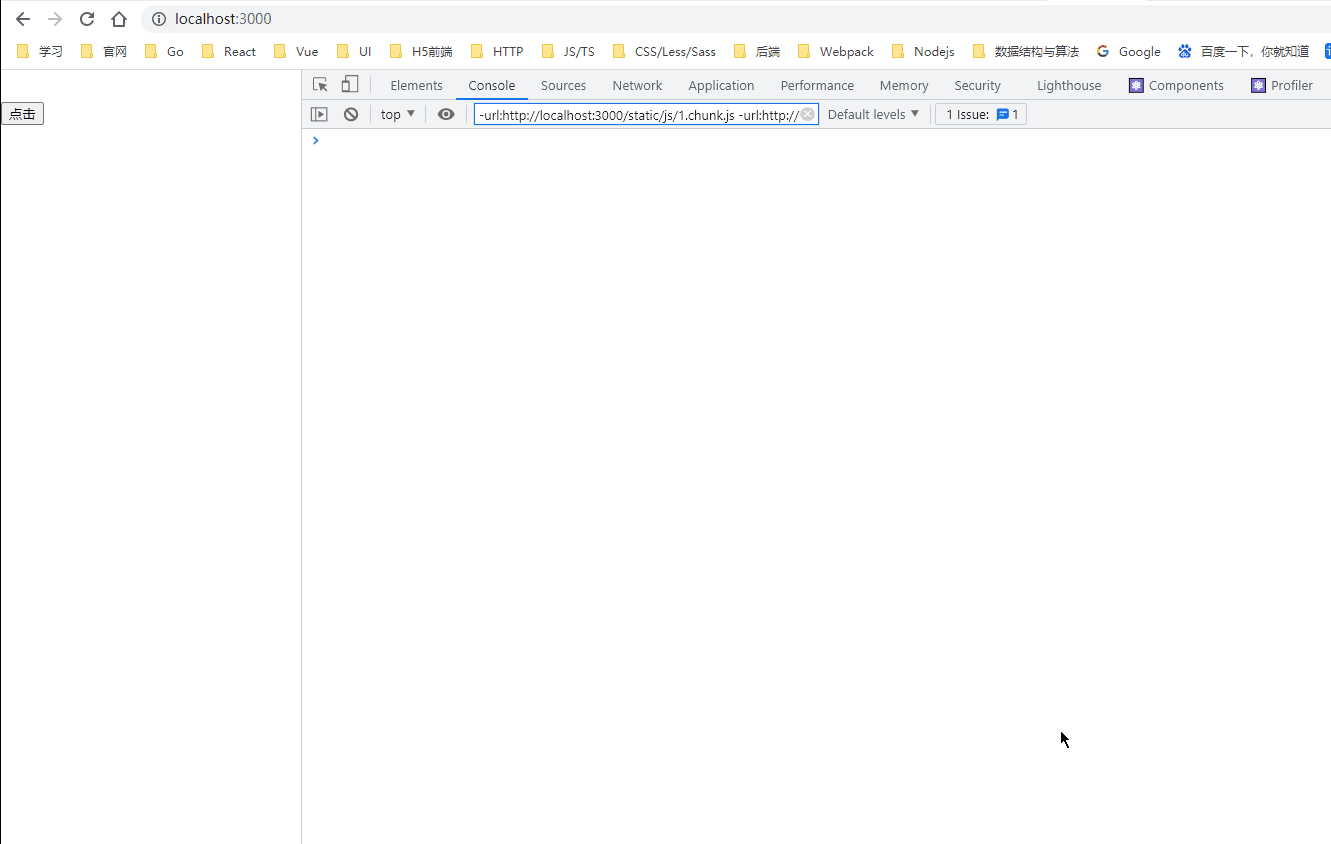Open the 百度一下 bookmark
This screenshot has height=844, width=1331.
(x=1244, y=51)
